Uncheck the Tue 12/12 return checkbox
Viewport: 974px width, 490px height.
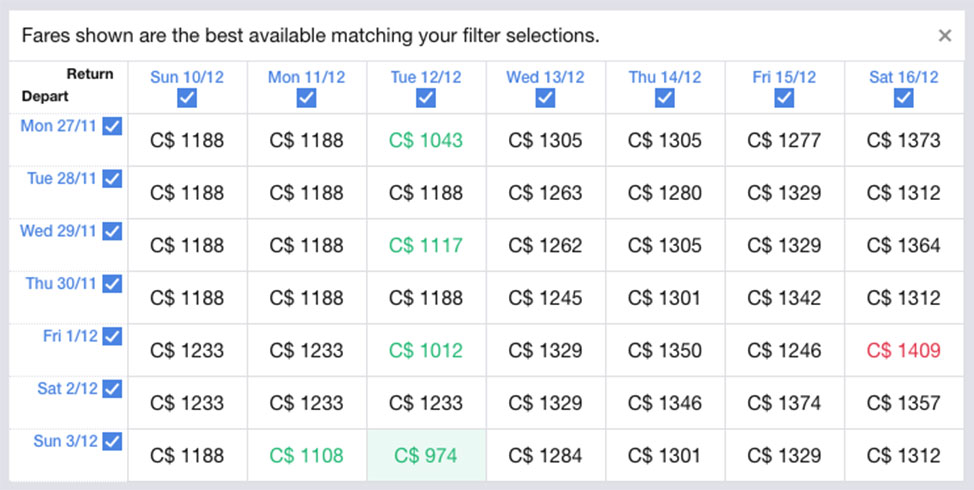(x=426, y=98)
